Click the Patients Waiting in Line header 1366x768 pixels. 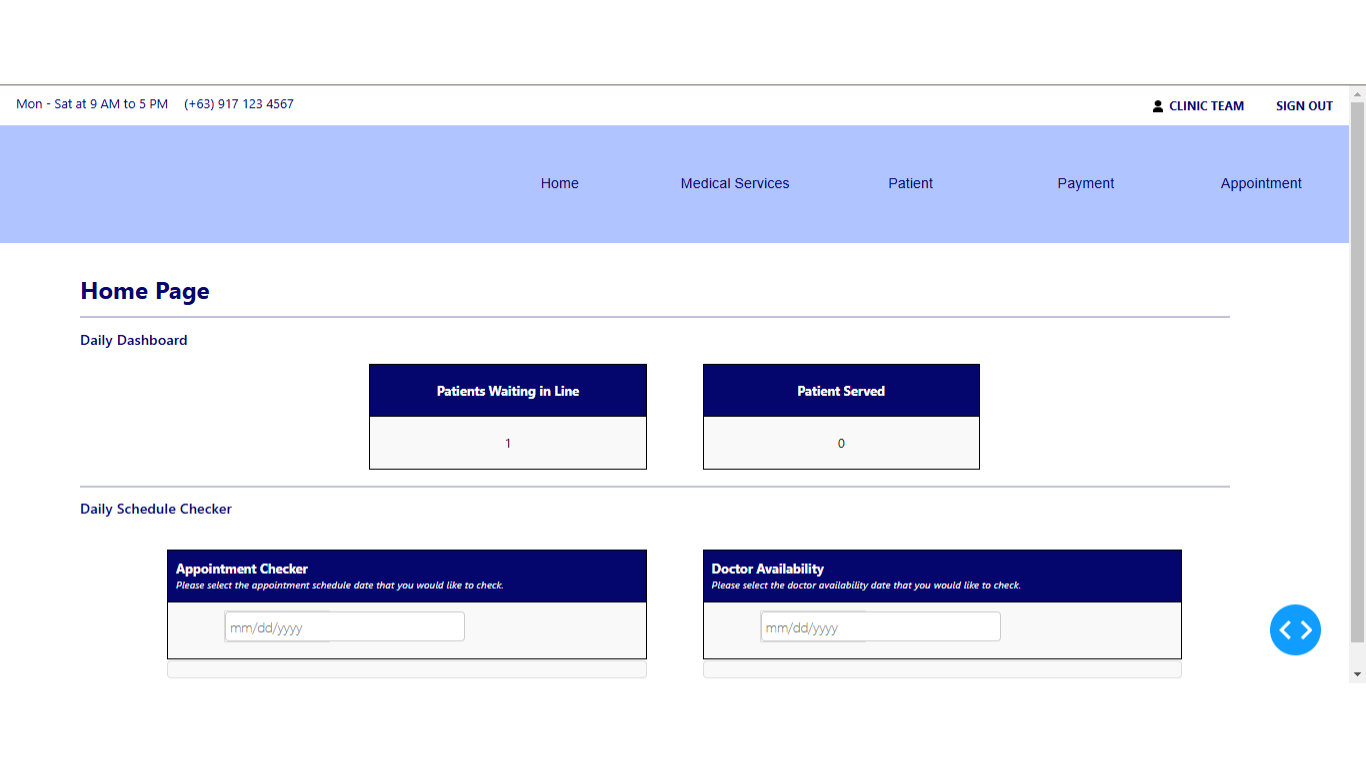tap(508, 391)
